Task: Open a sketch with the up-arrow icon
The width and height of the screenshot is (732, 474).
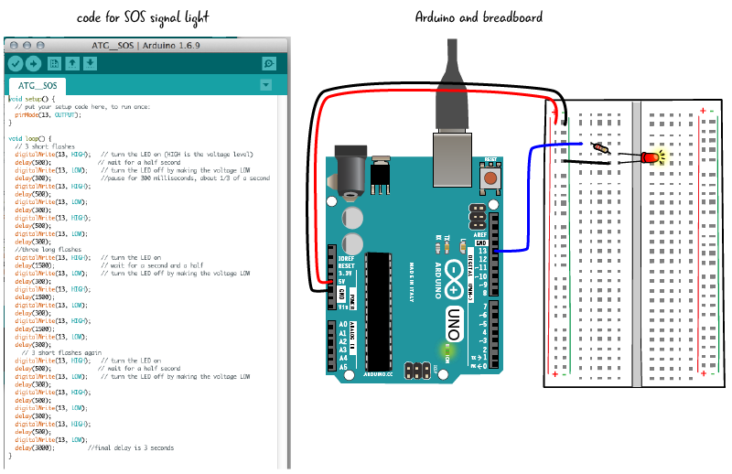Action: [x=72, y=64]
